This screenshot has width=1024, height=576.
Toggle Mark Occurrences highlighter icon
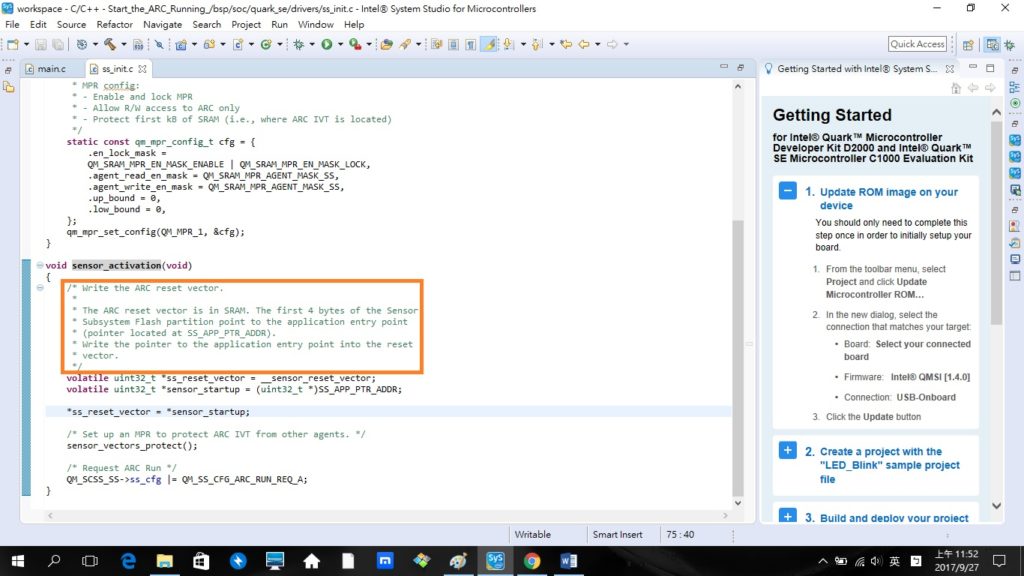[x=488, y=44]
